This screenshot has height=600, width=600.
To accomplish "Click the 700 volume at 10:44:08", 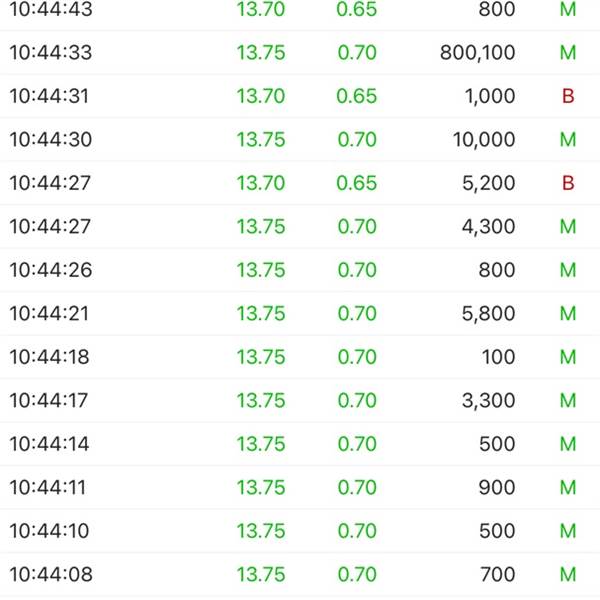I will [497, 574].
